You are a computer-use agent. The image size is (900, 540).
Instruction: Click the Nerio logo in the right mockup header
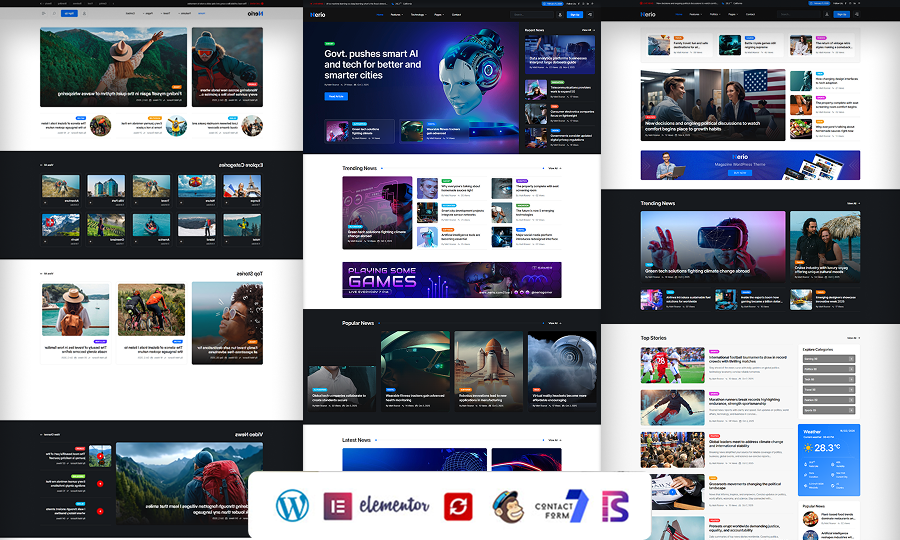pos(648,14)
